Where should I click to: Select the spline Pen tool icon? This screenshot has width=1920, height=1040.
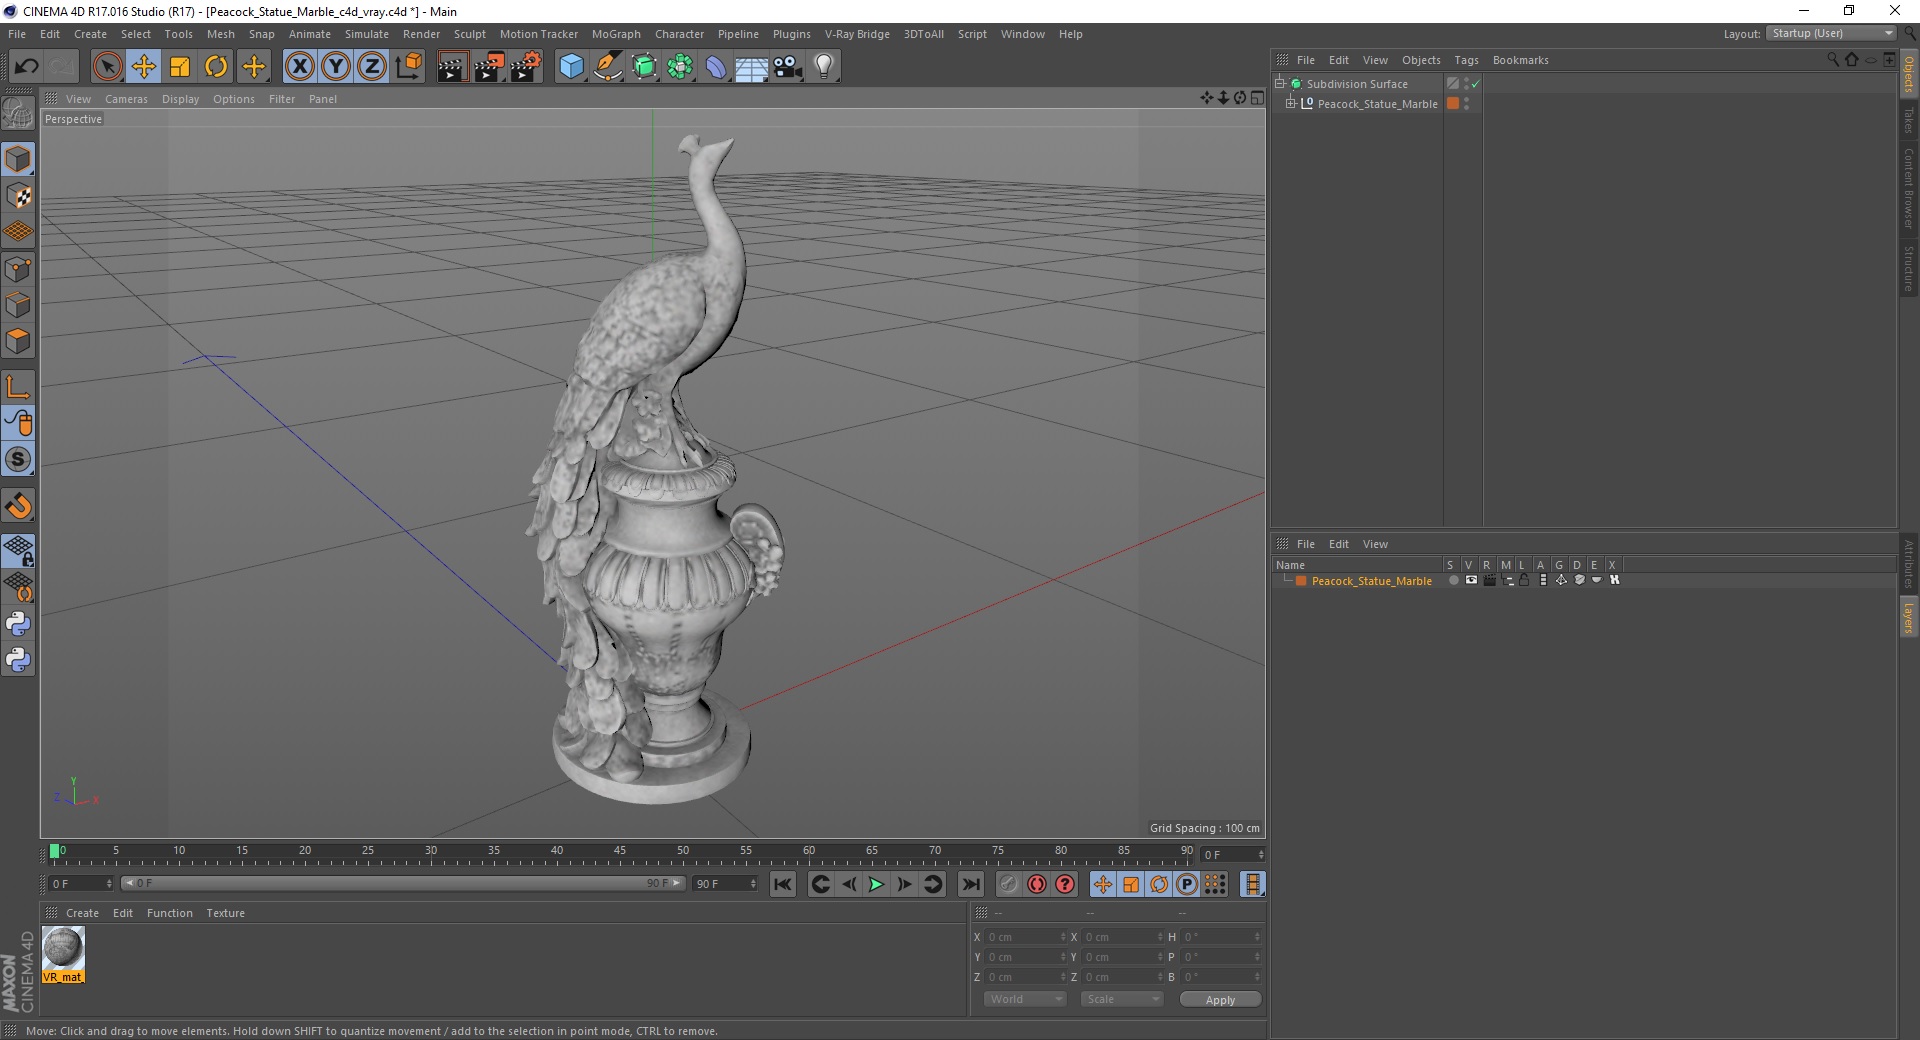[x=608, y=67]
